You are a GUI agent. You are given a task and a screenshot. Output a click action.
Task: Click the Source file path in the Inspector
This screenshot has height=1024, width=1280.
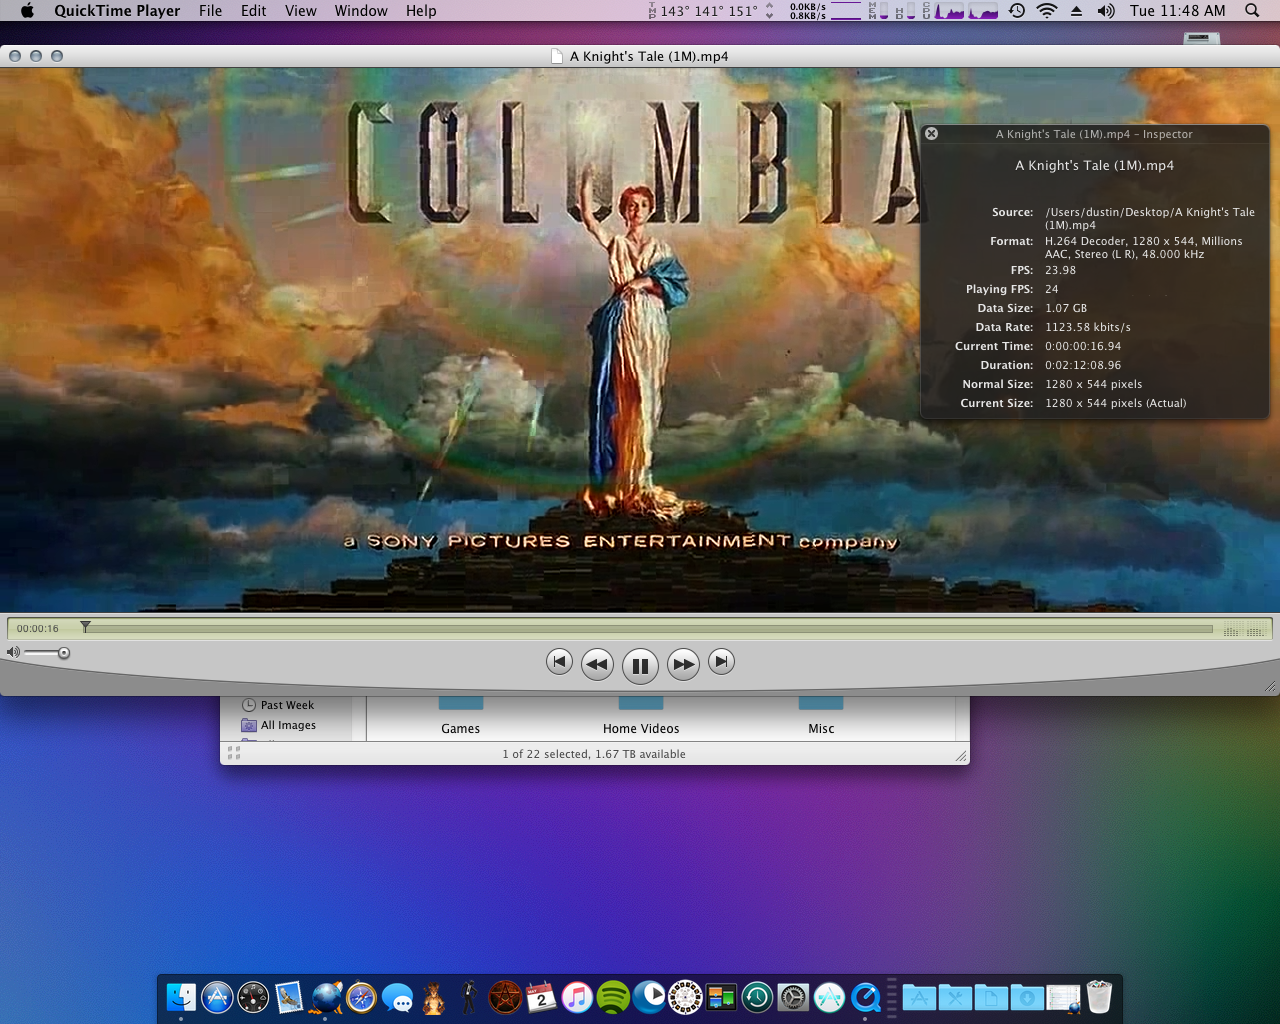pos(1150,218)
